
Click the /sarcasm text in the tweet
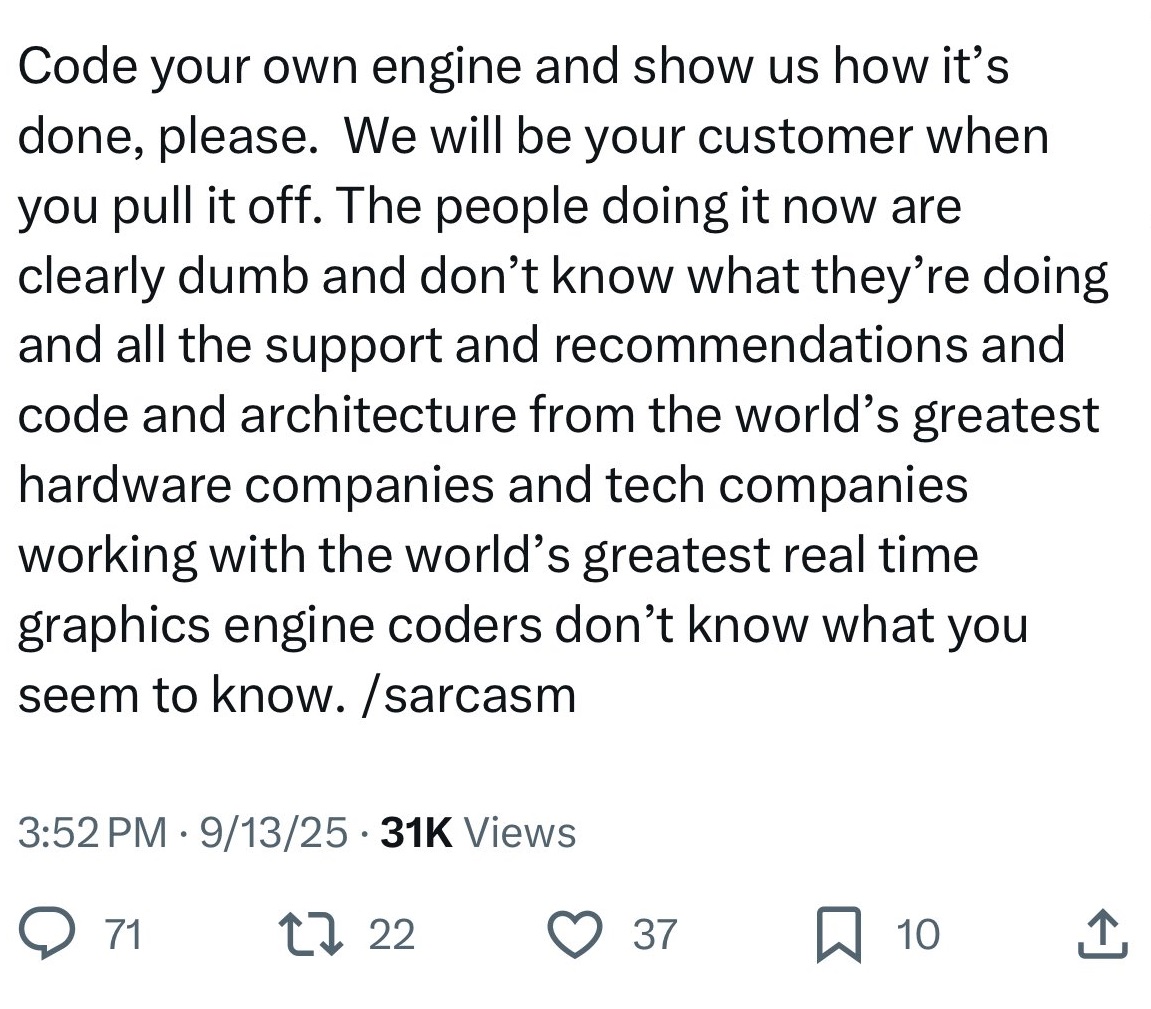470,694
